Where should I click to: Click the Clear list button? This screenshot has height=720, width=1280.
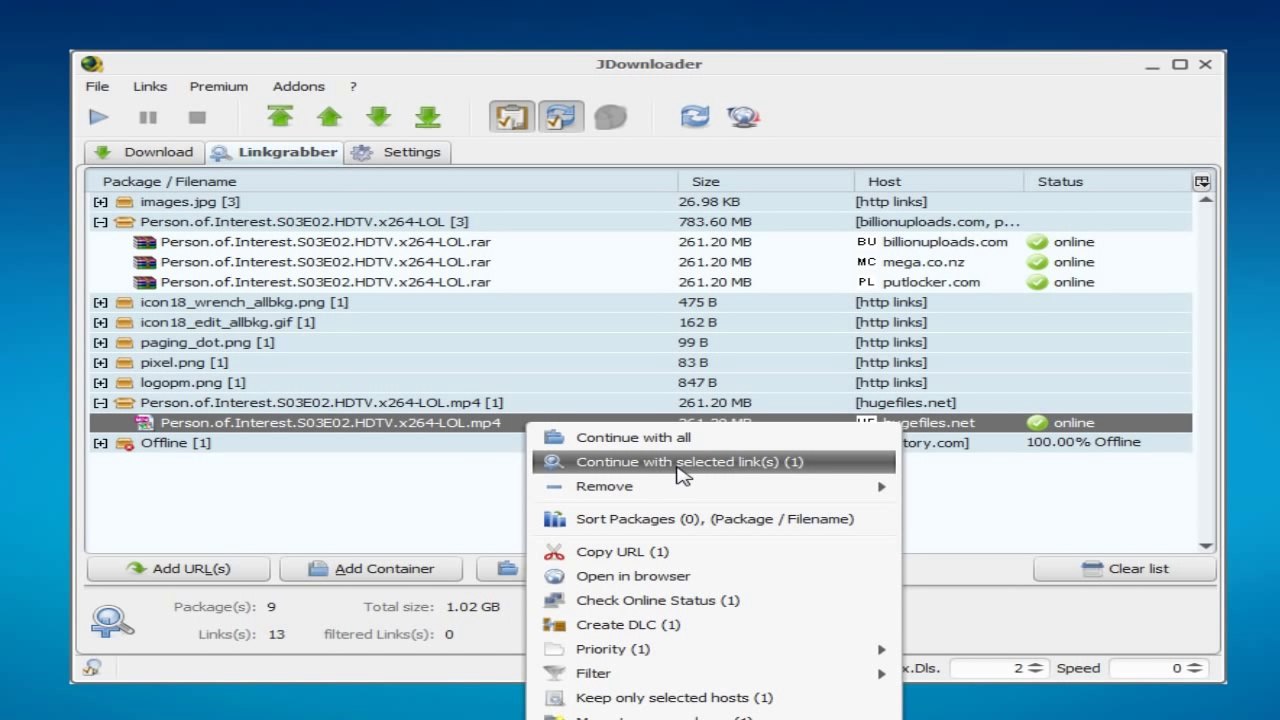(x=1125, y=569)
